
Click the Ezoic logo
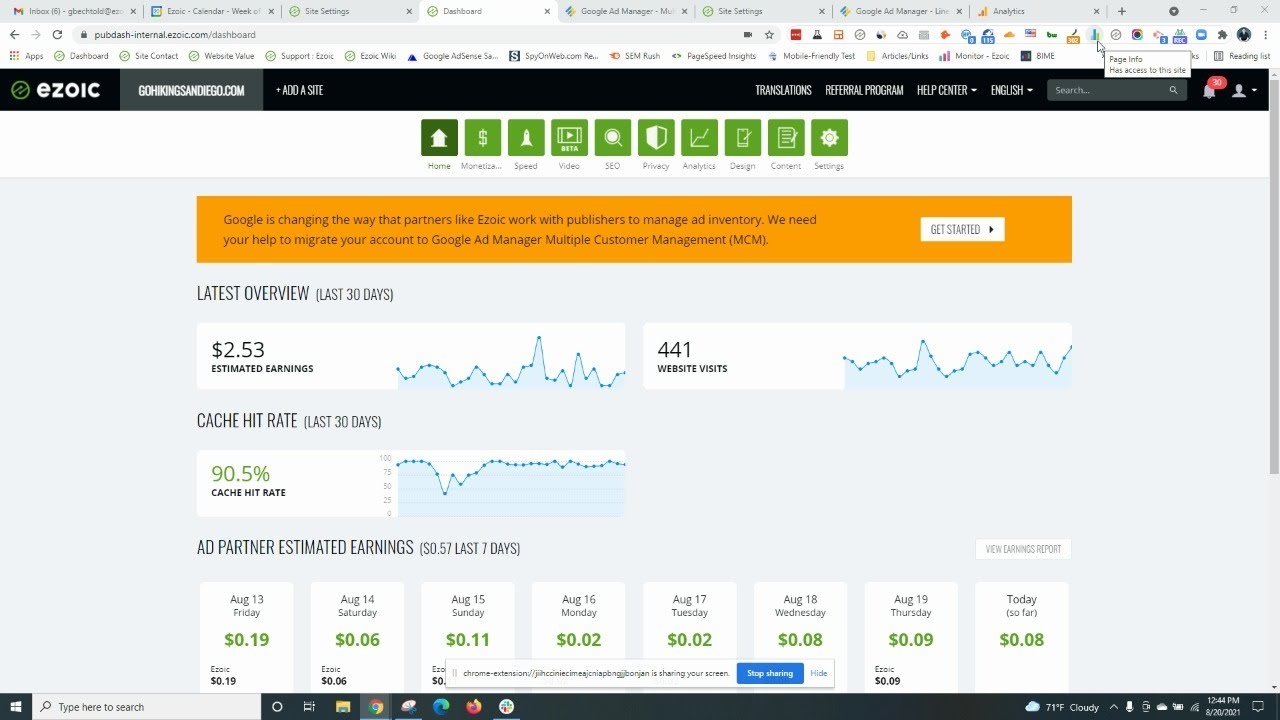tap(56, 90)
